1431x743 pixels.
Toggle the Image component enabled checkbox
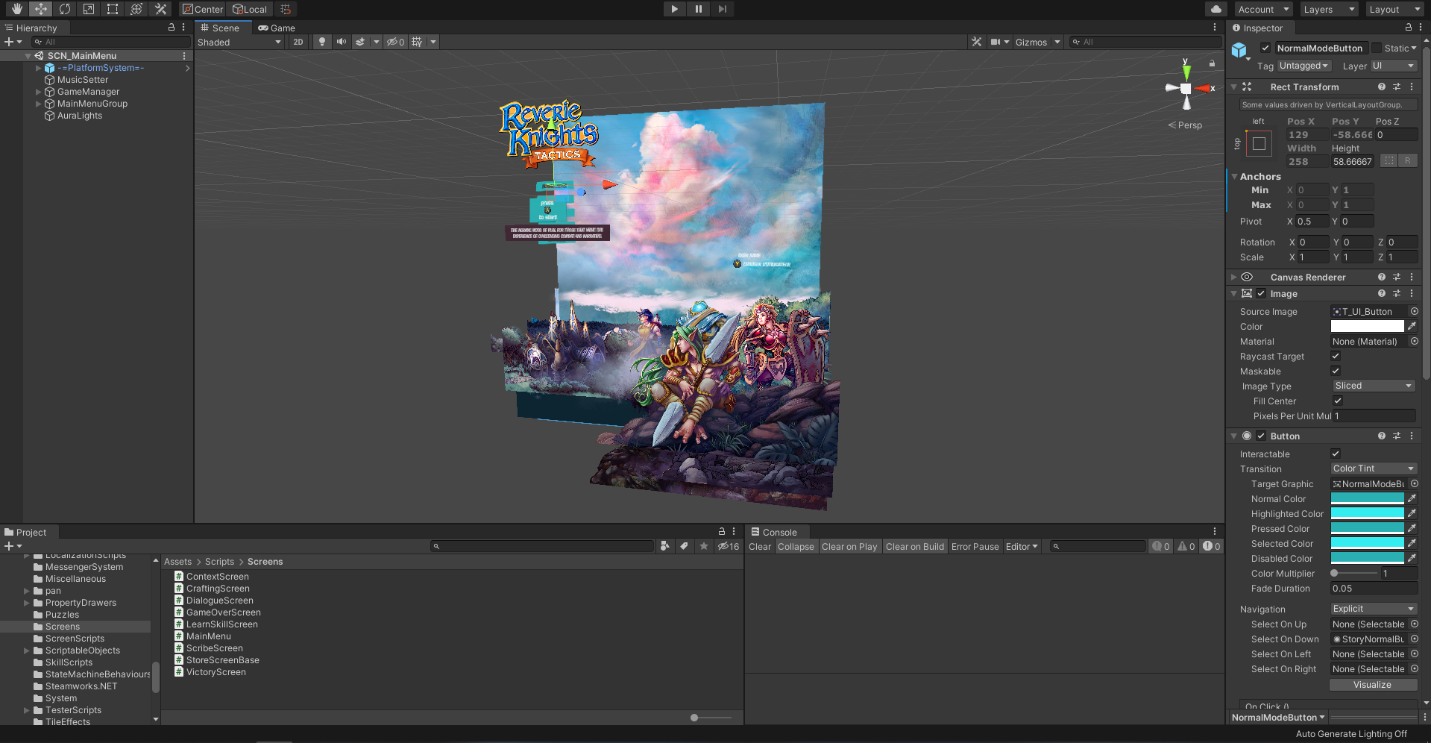(1261, 294)
